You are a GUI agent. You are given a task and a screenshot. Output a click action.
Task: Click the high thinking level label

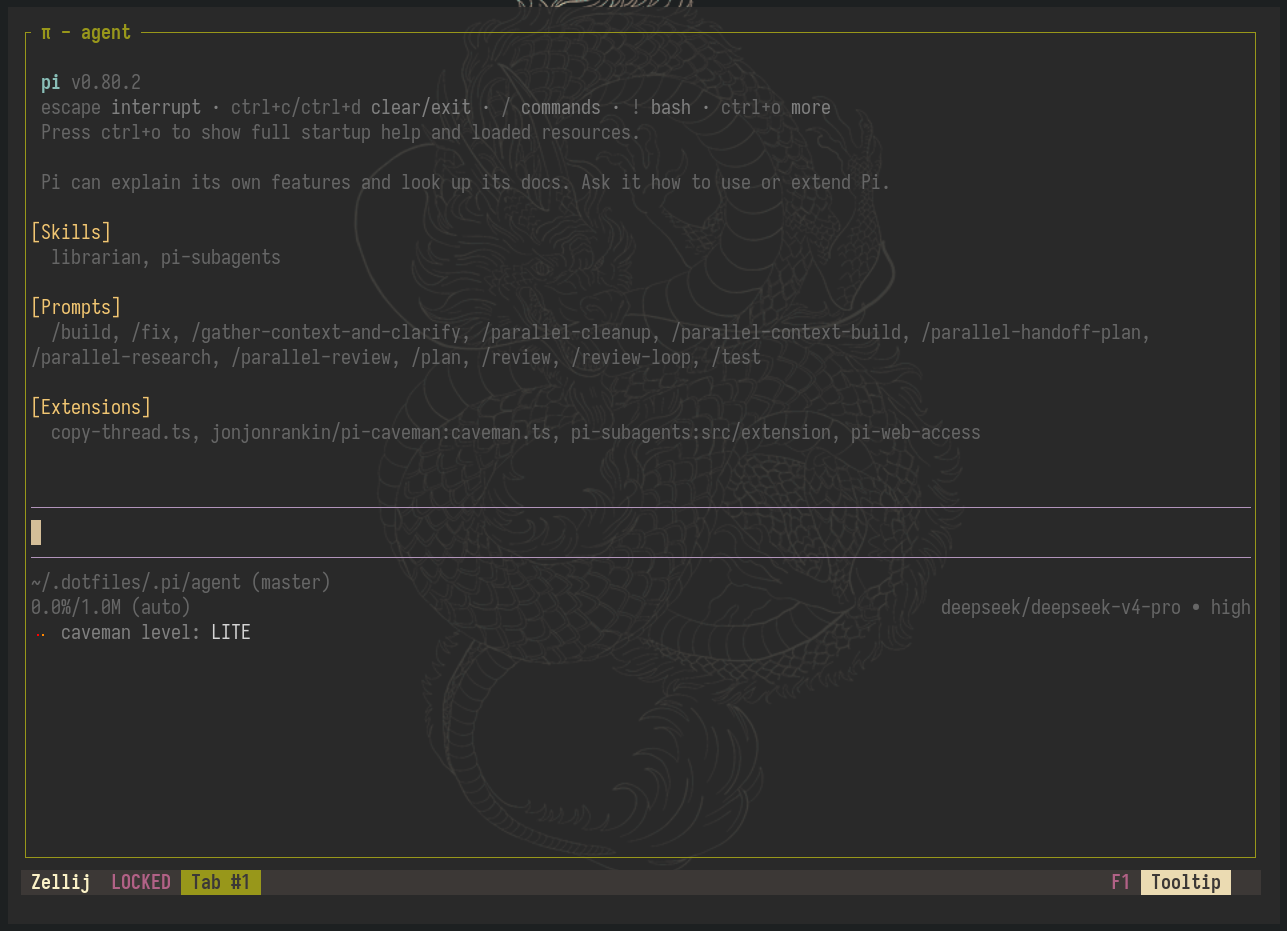1231,607
